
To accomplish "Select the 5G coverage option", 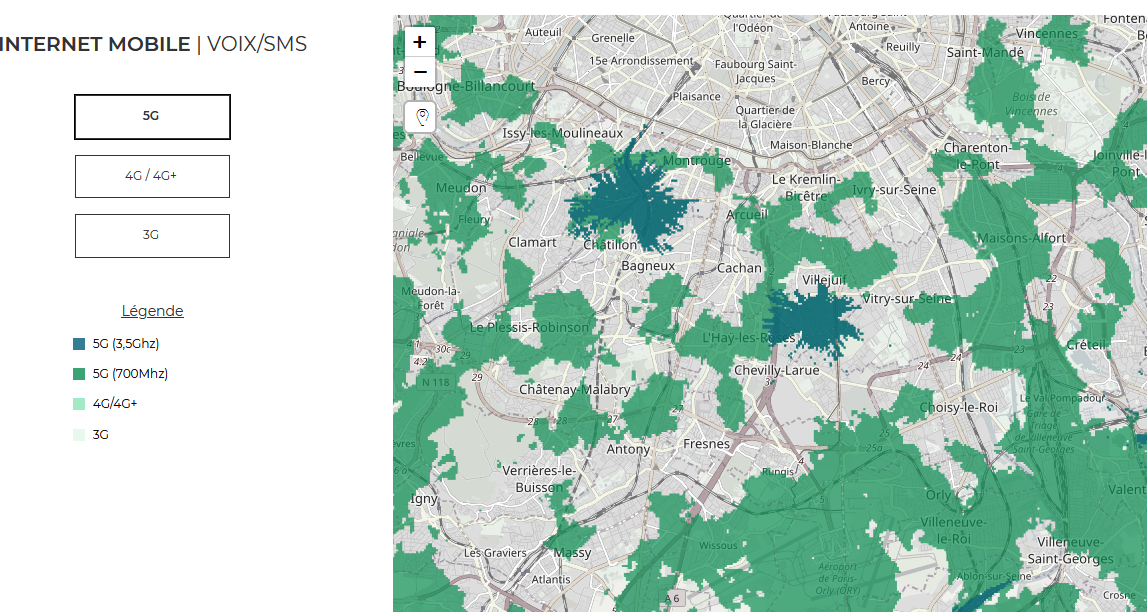I will click(152, 116).
